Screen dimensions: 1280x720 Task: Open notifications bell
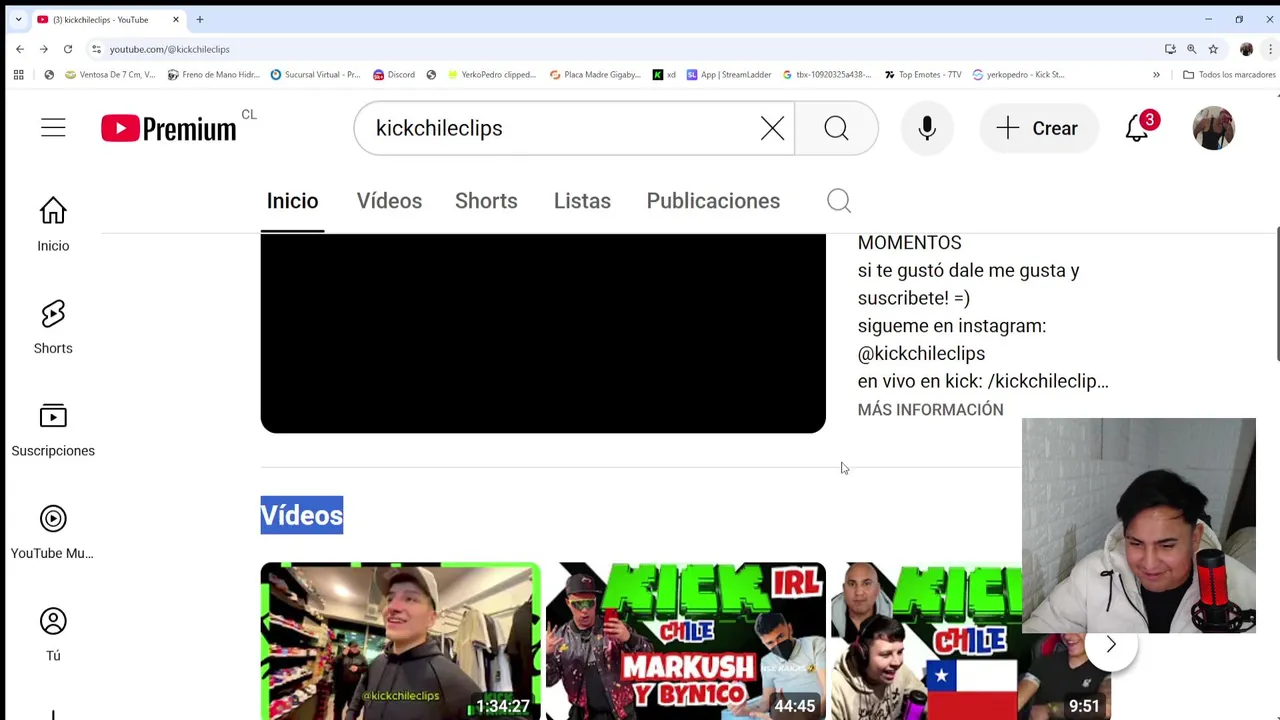(1137, 128)
